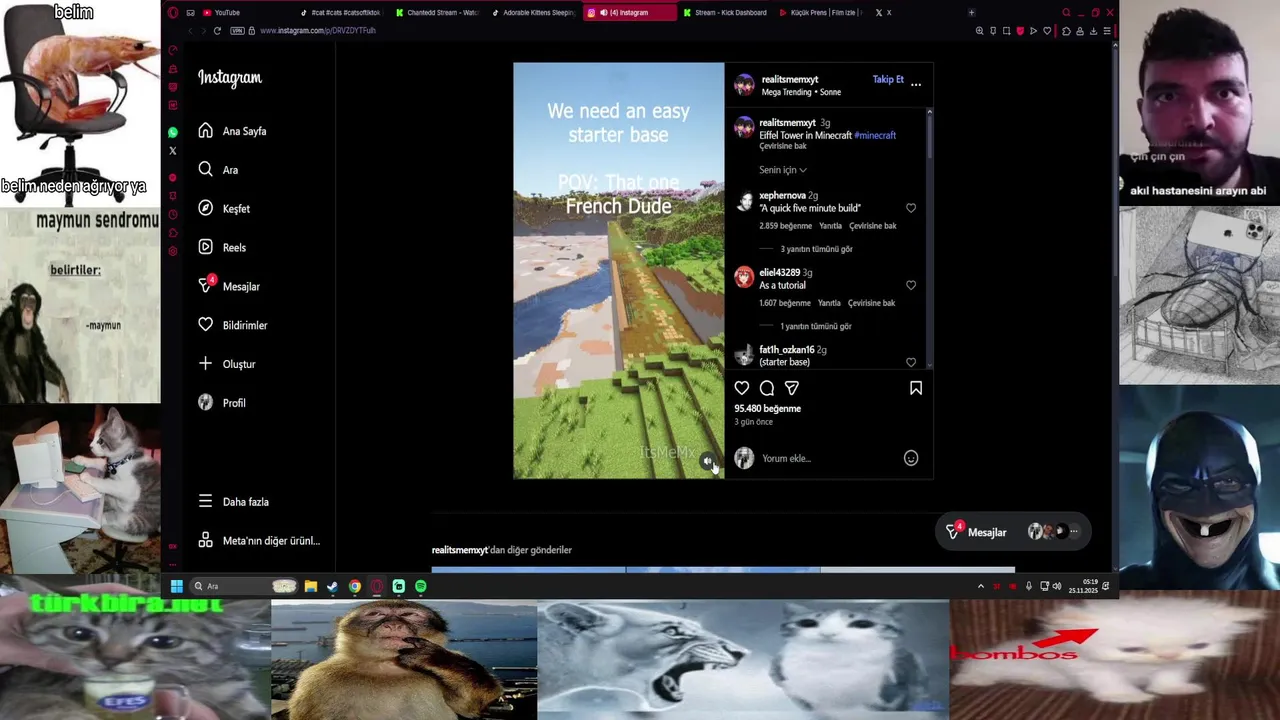The width and height of the screenshot is (1280, 720).
Task: Toggle mute on the video speaker icon
Action: pyautogui.click(x=707, y=461)
